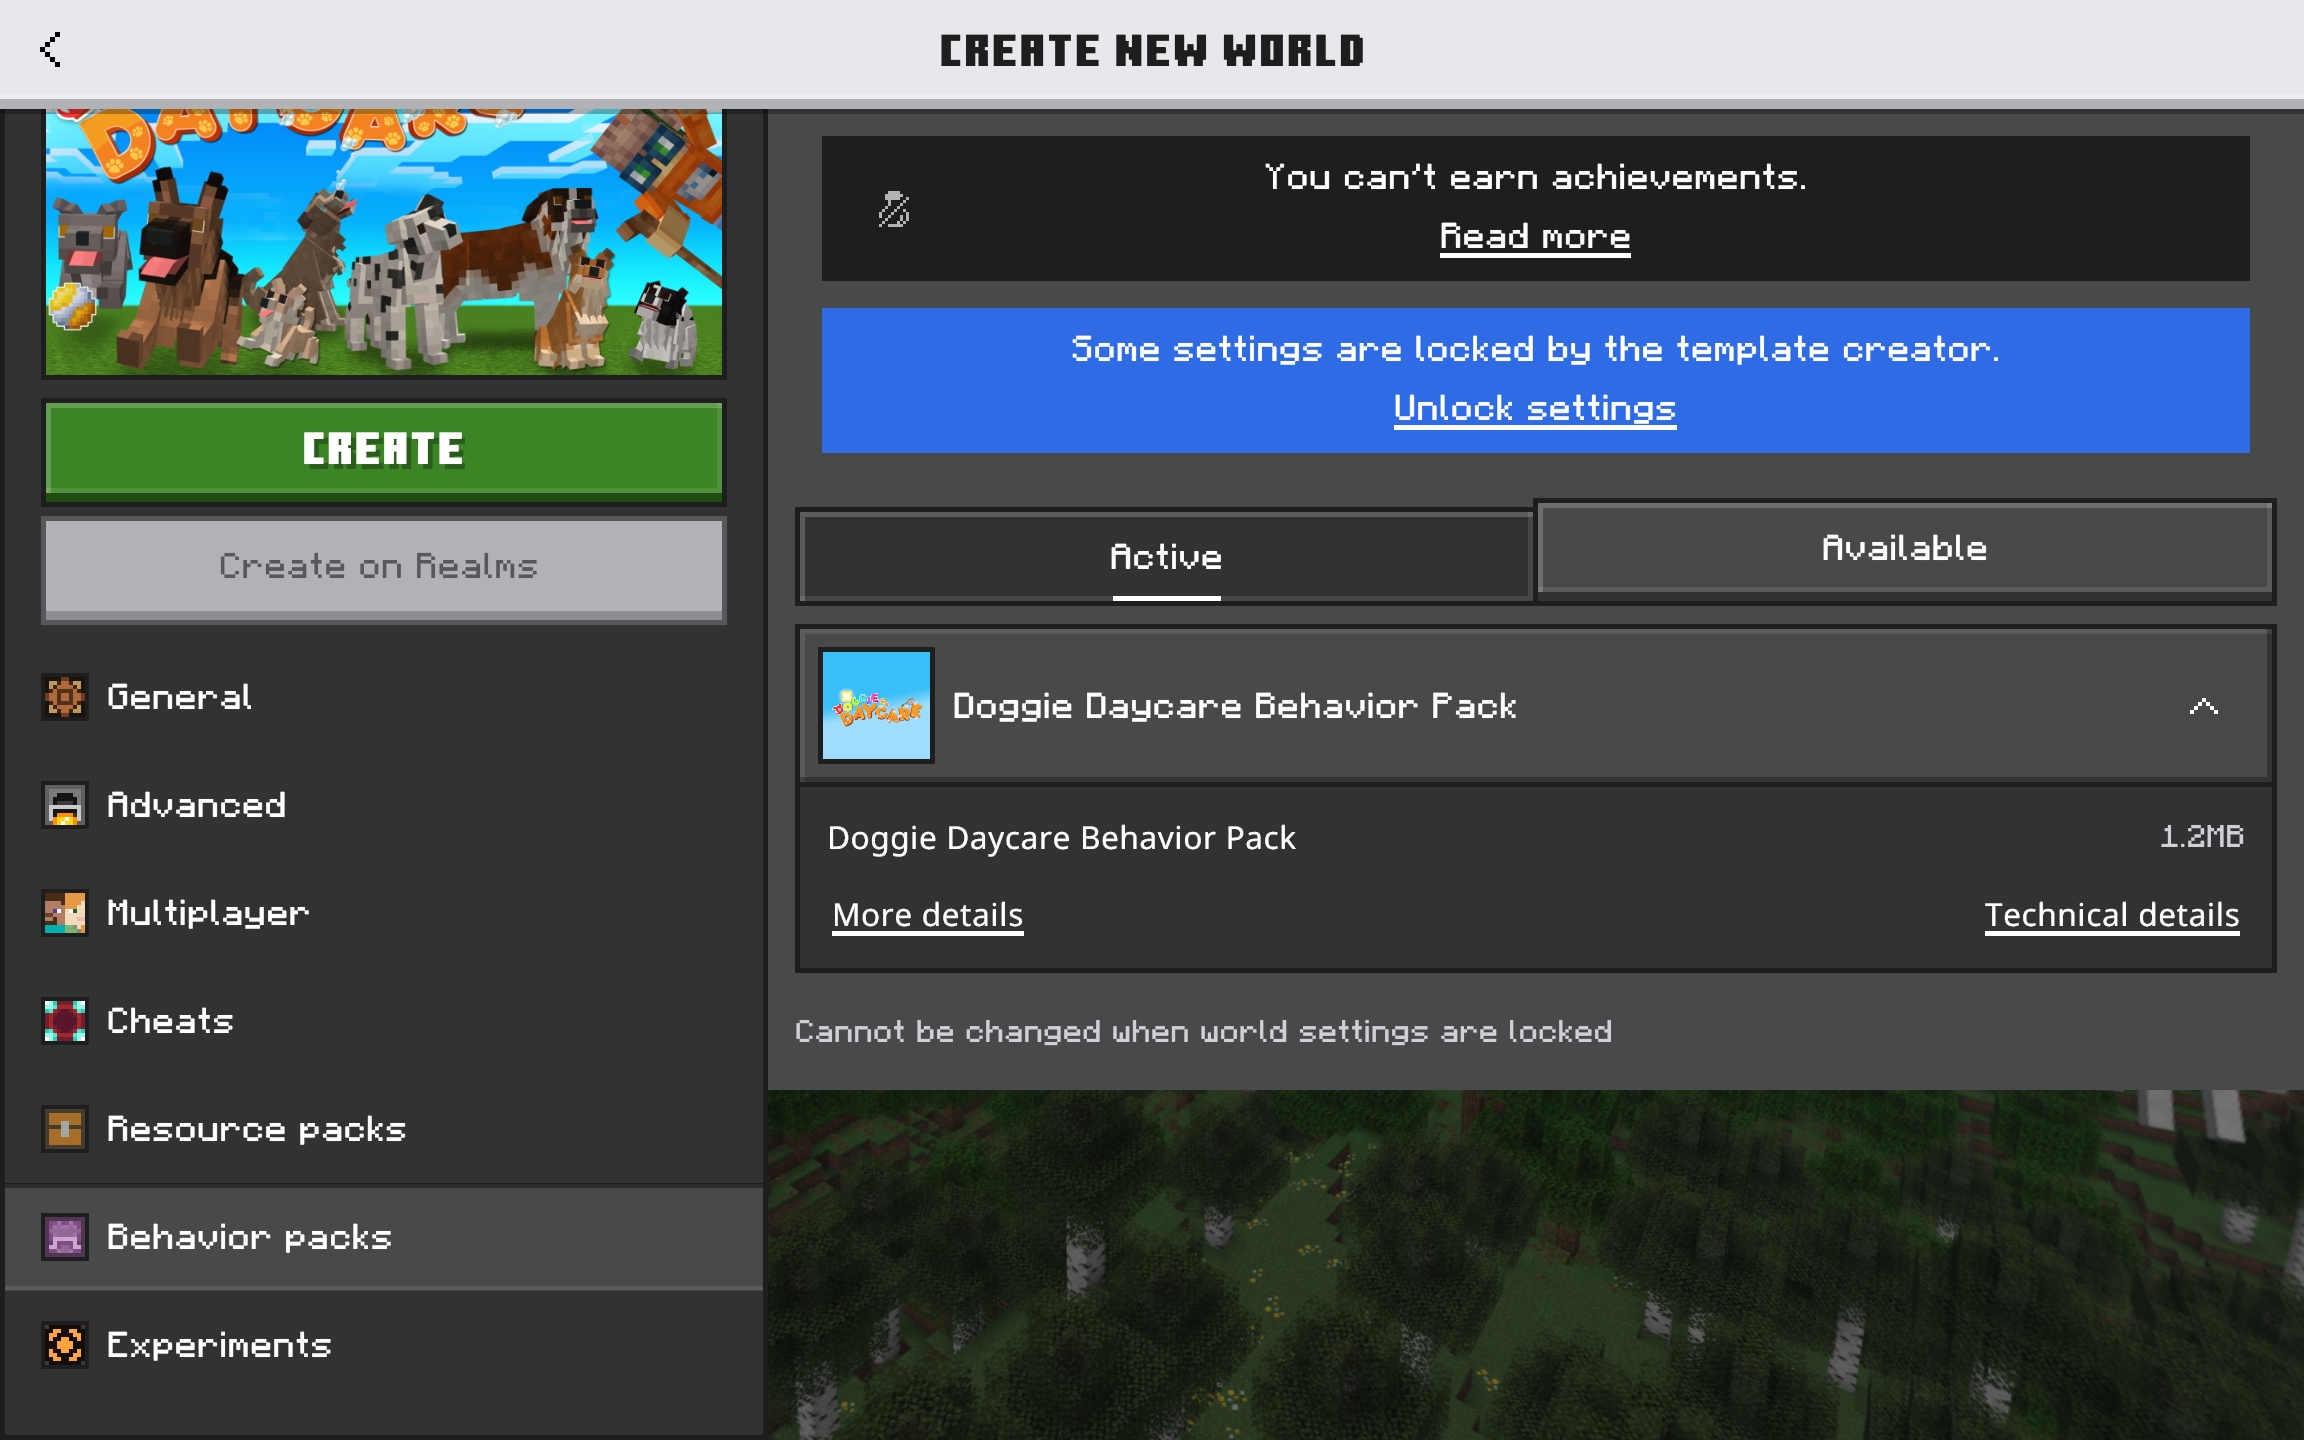Click the achievements disabled icon
The height and width of the screenshot is (1440, 2304).
pyautogui.click(x=893, y=209)
